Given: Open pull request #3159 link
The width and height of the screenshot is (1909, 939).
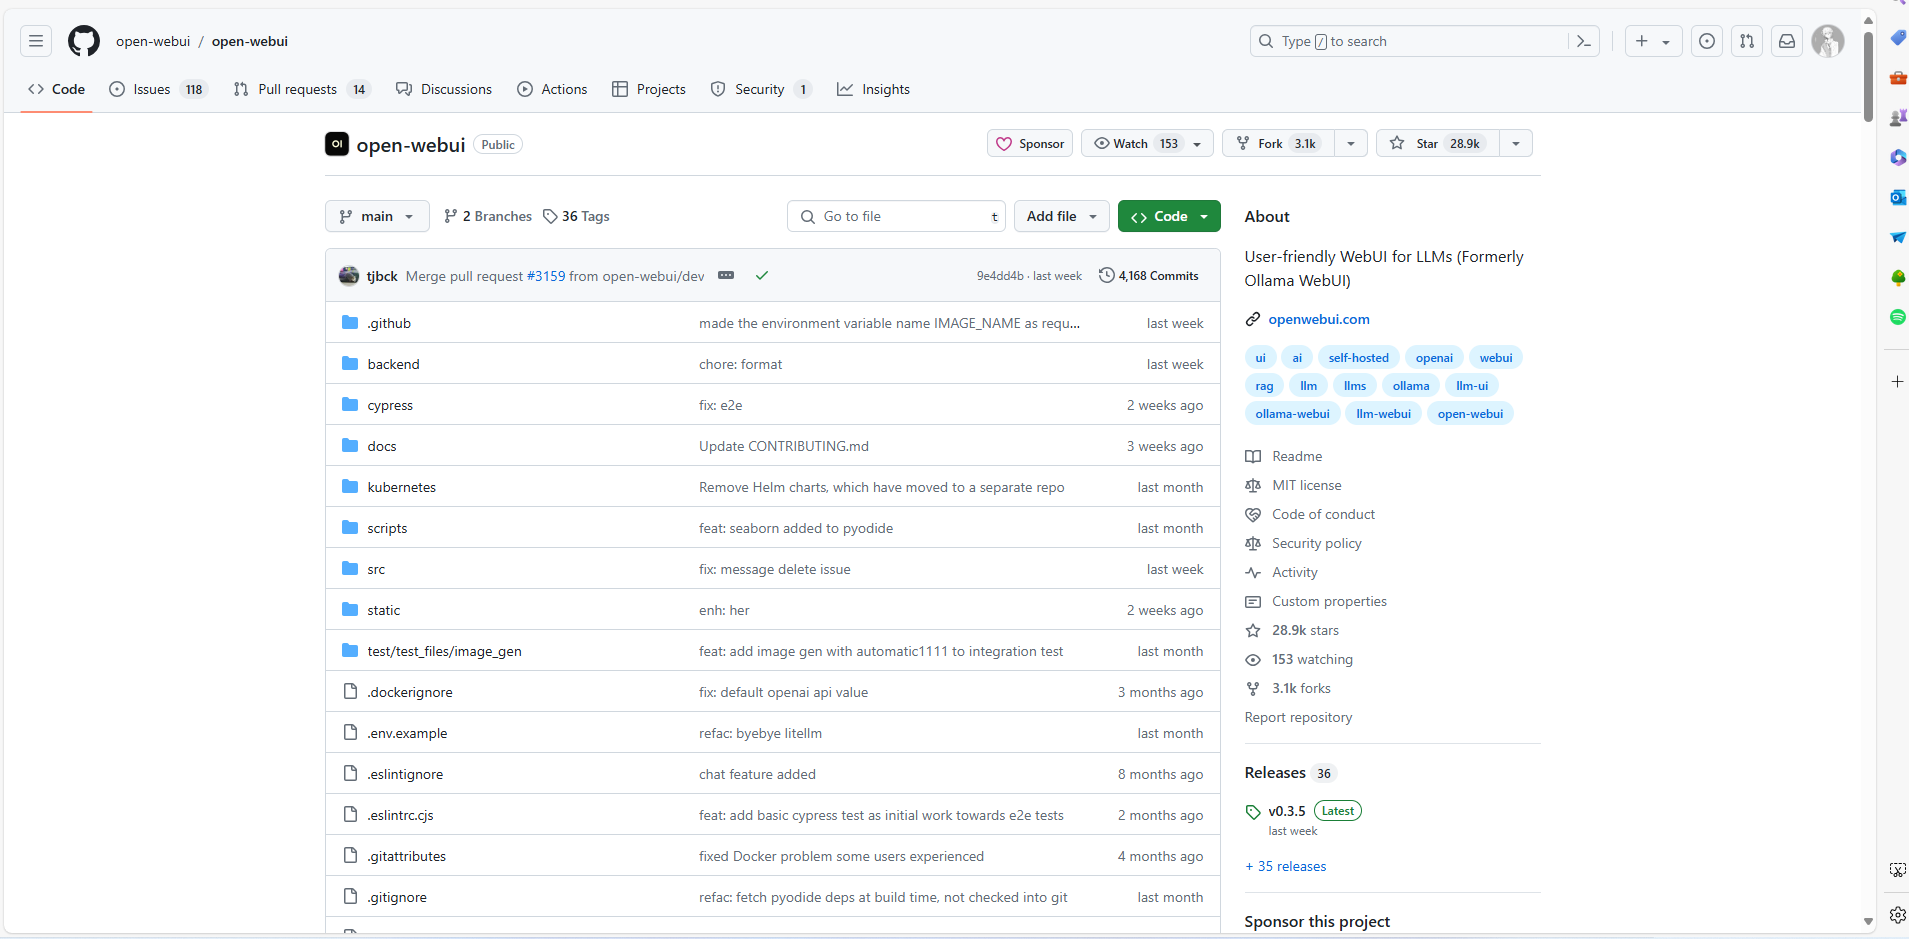Looking at the screenshot, I should [546, 276].
